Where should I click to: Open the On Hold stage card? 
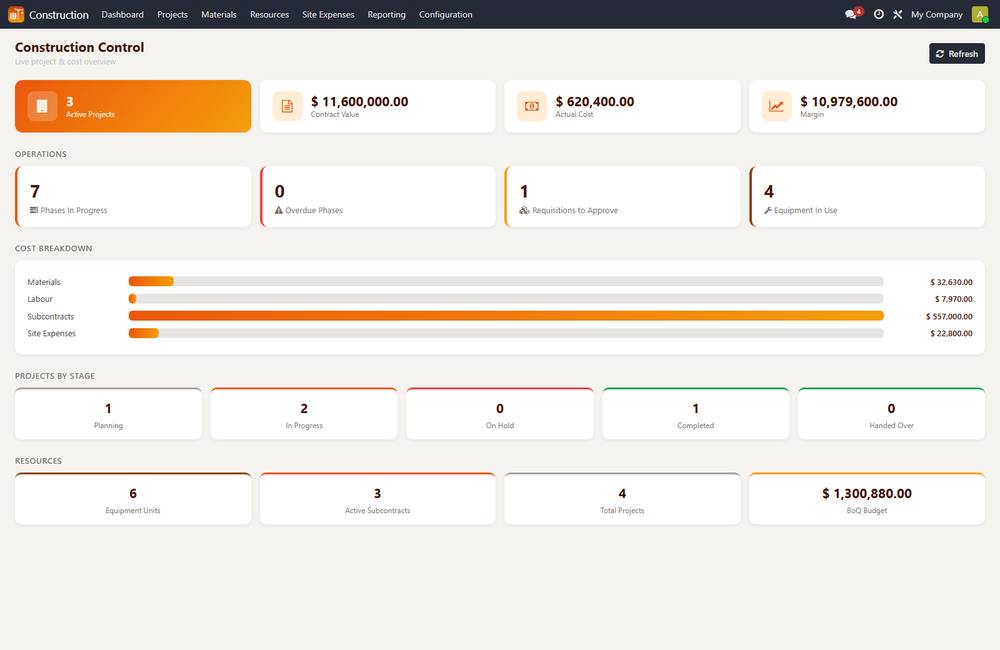tap(500, 413)
